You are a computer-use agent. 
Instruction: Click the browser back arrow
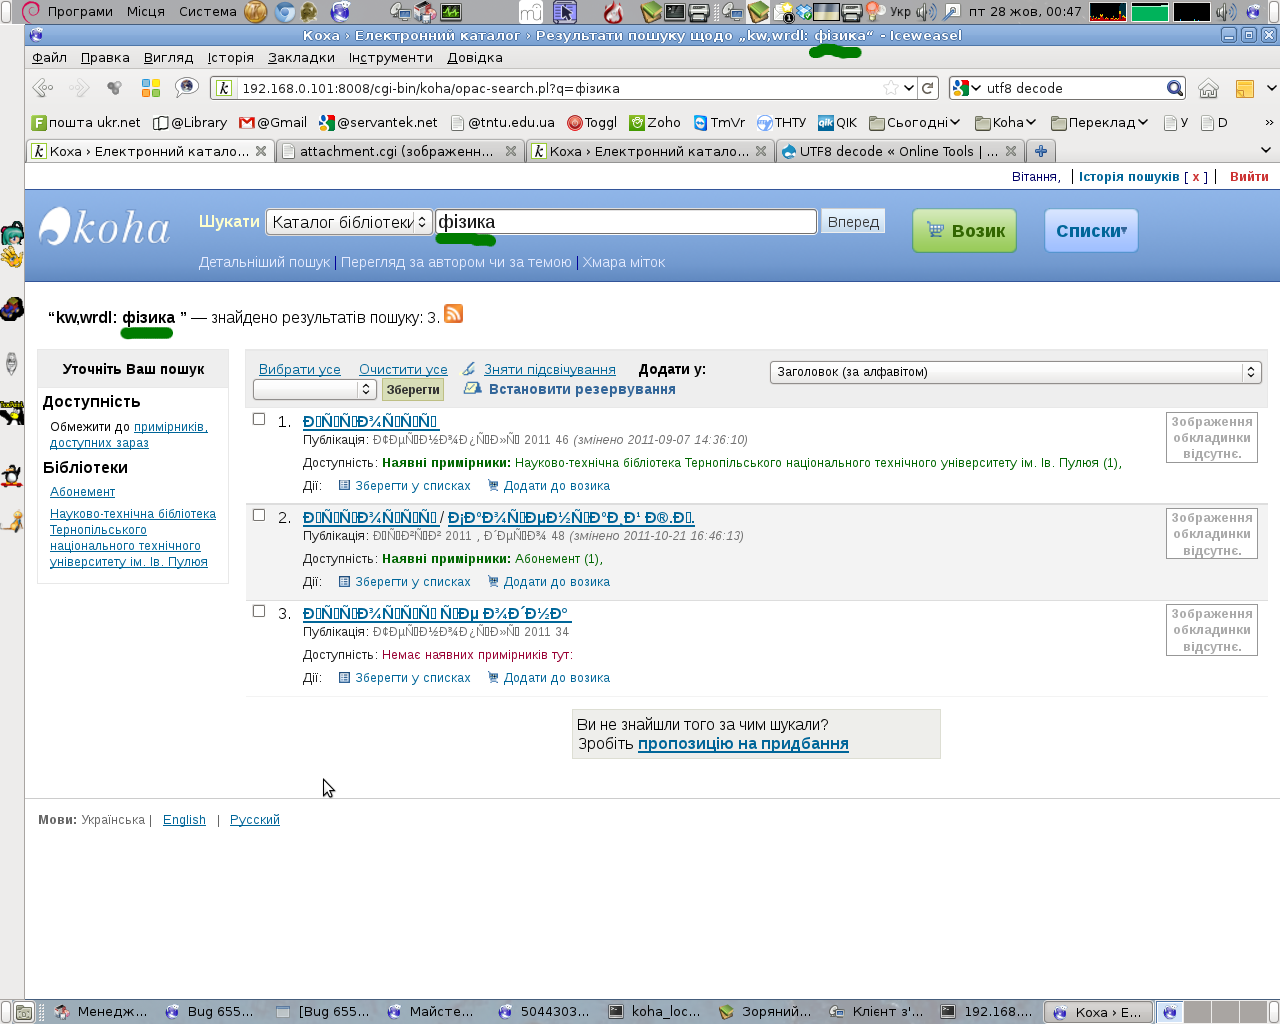[x=42, y=88]
